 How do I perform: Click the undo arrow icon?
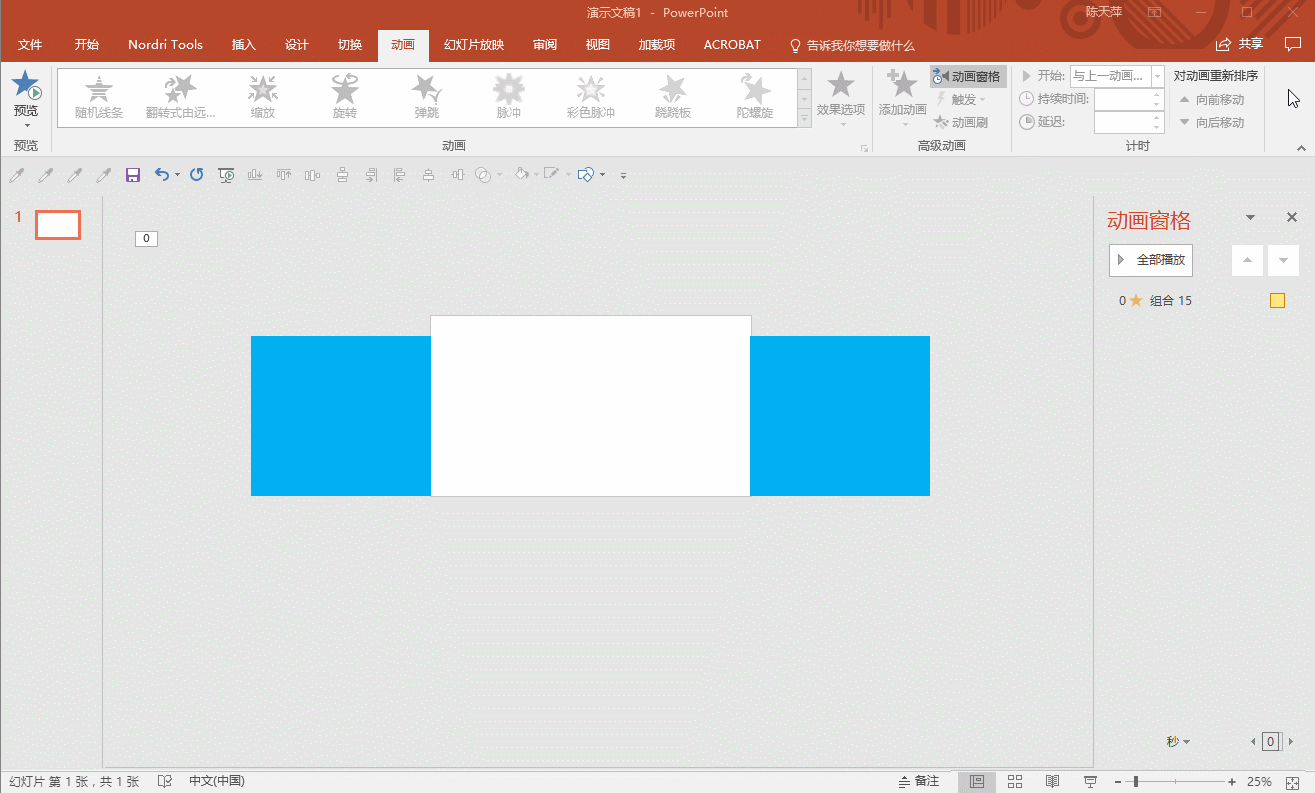tap(162, 175)
